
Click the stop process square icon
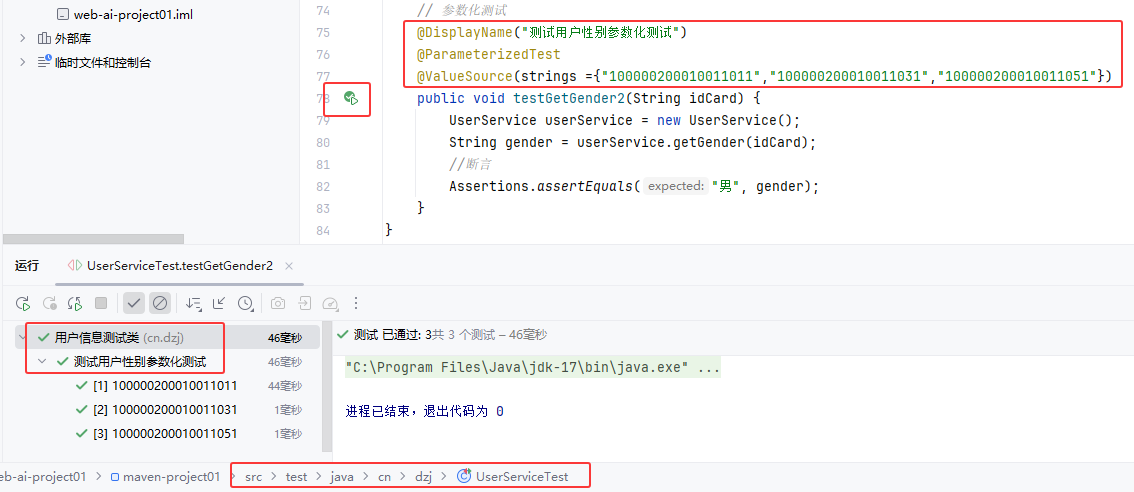(100, 303)
